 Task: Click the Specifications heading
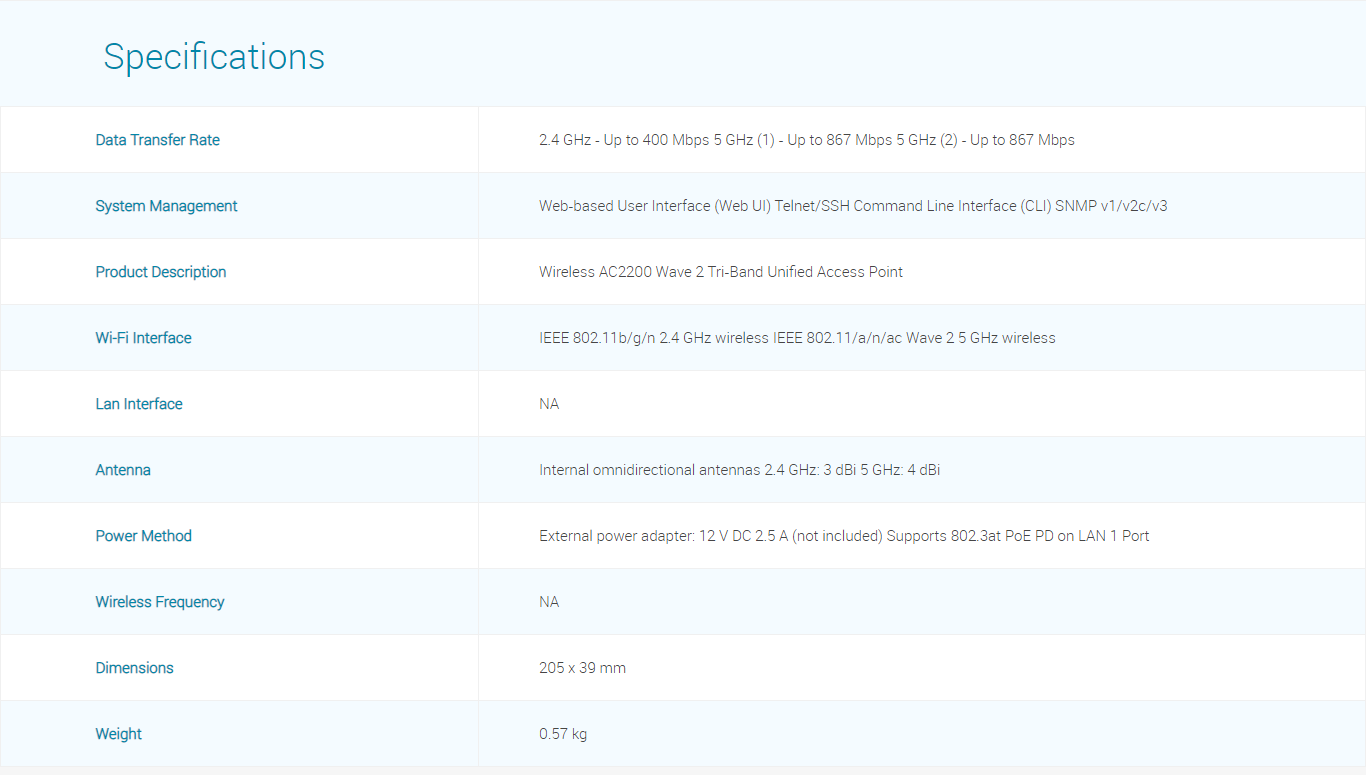tap(214, 57)
